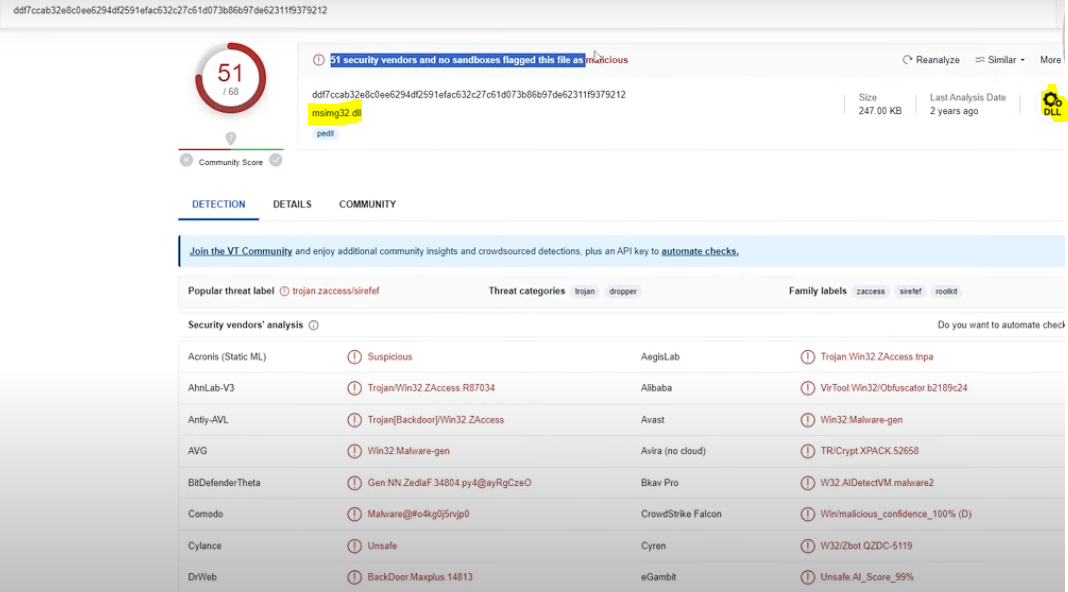Open the COMMUNITY tab
This screenshot has height=592, width=1068.
coord(367,204)
